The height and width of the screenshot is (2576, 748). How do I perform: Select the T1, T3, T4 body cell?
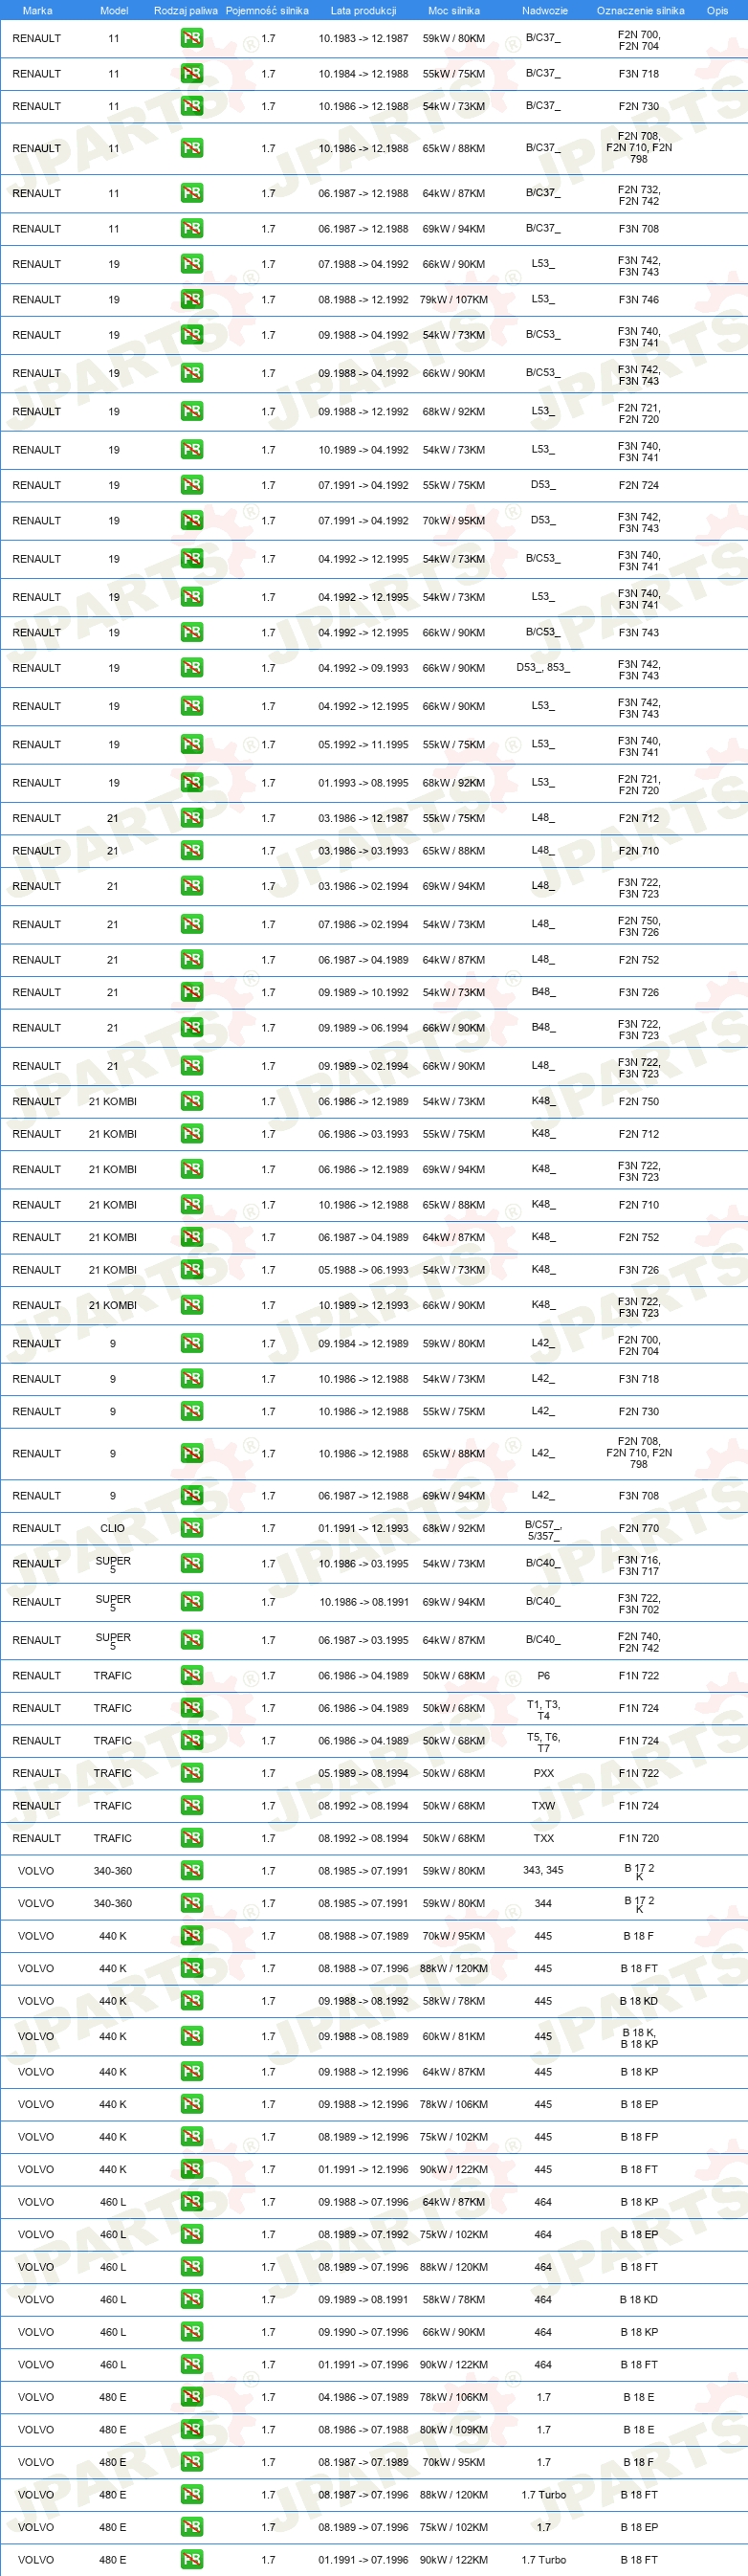point(543,1710)
